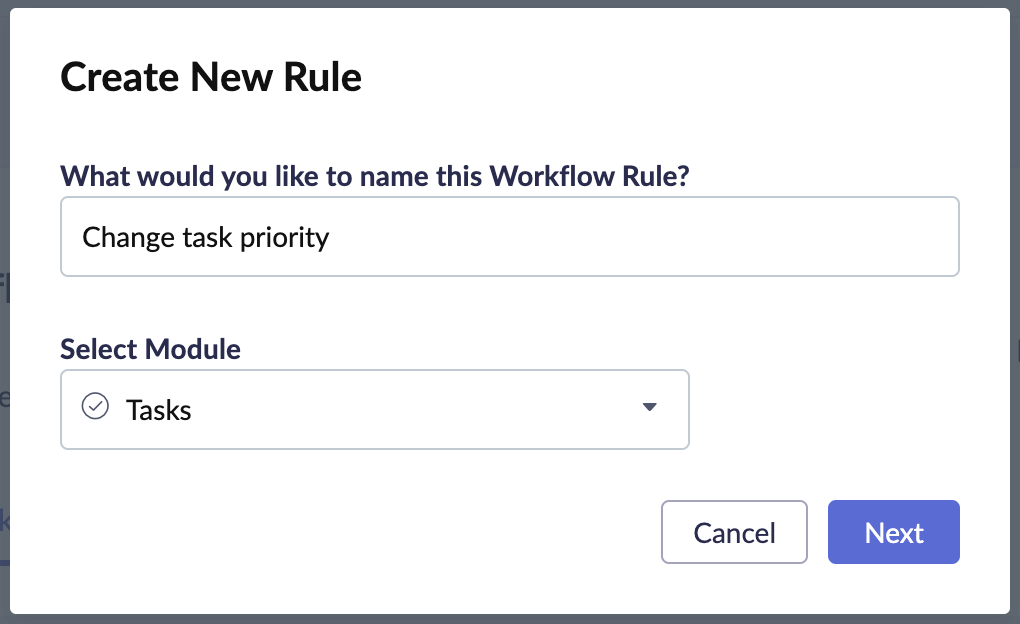The width and height of the screenshot is (1020, 624).
Task: Click the Tasks module check-circle icon
Action: point(95,407)
